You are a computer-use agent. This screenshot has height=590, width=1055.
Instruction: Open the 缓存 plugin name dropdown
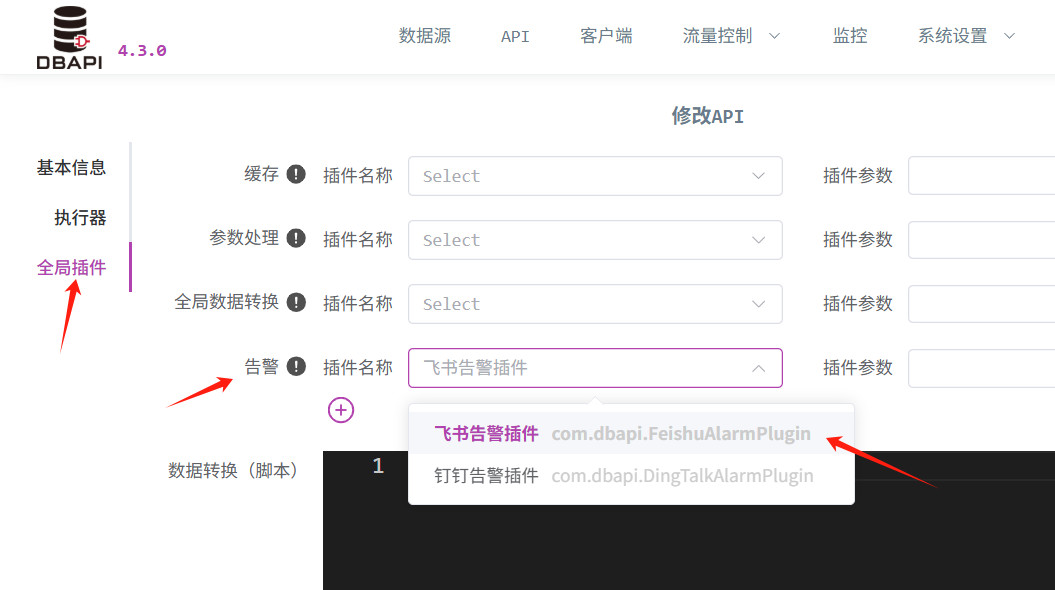[x=595, y=176]
